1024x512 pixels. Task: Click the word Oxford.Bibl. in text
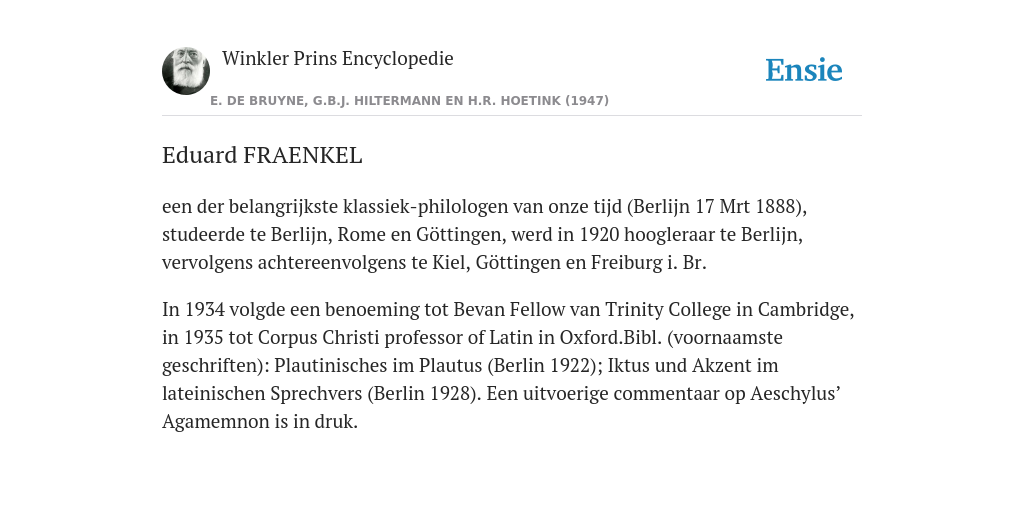coord(611,338)
